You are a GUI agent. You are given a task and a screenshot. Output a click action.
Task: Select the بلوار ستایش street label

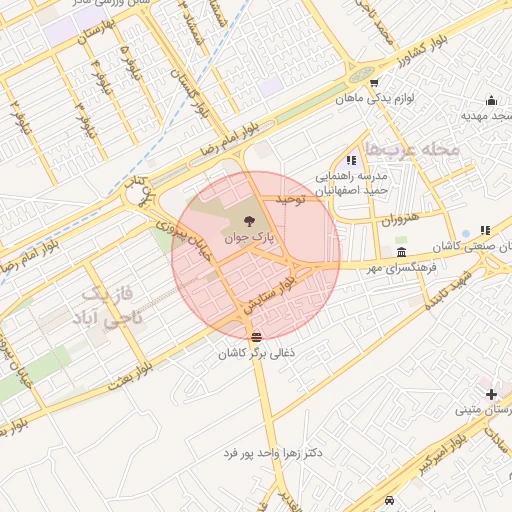[269, 294]
